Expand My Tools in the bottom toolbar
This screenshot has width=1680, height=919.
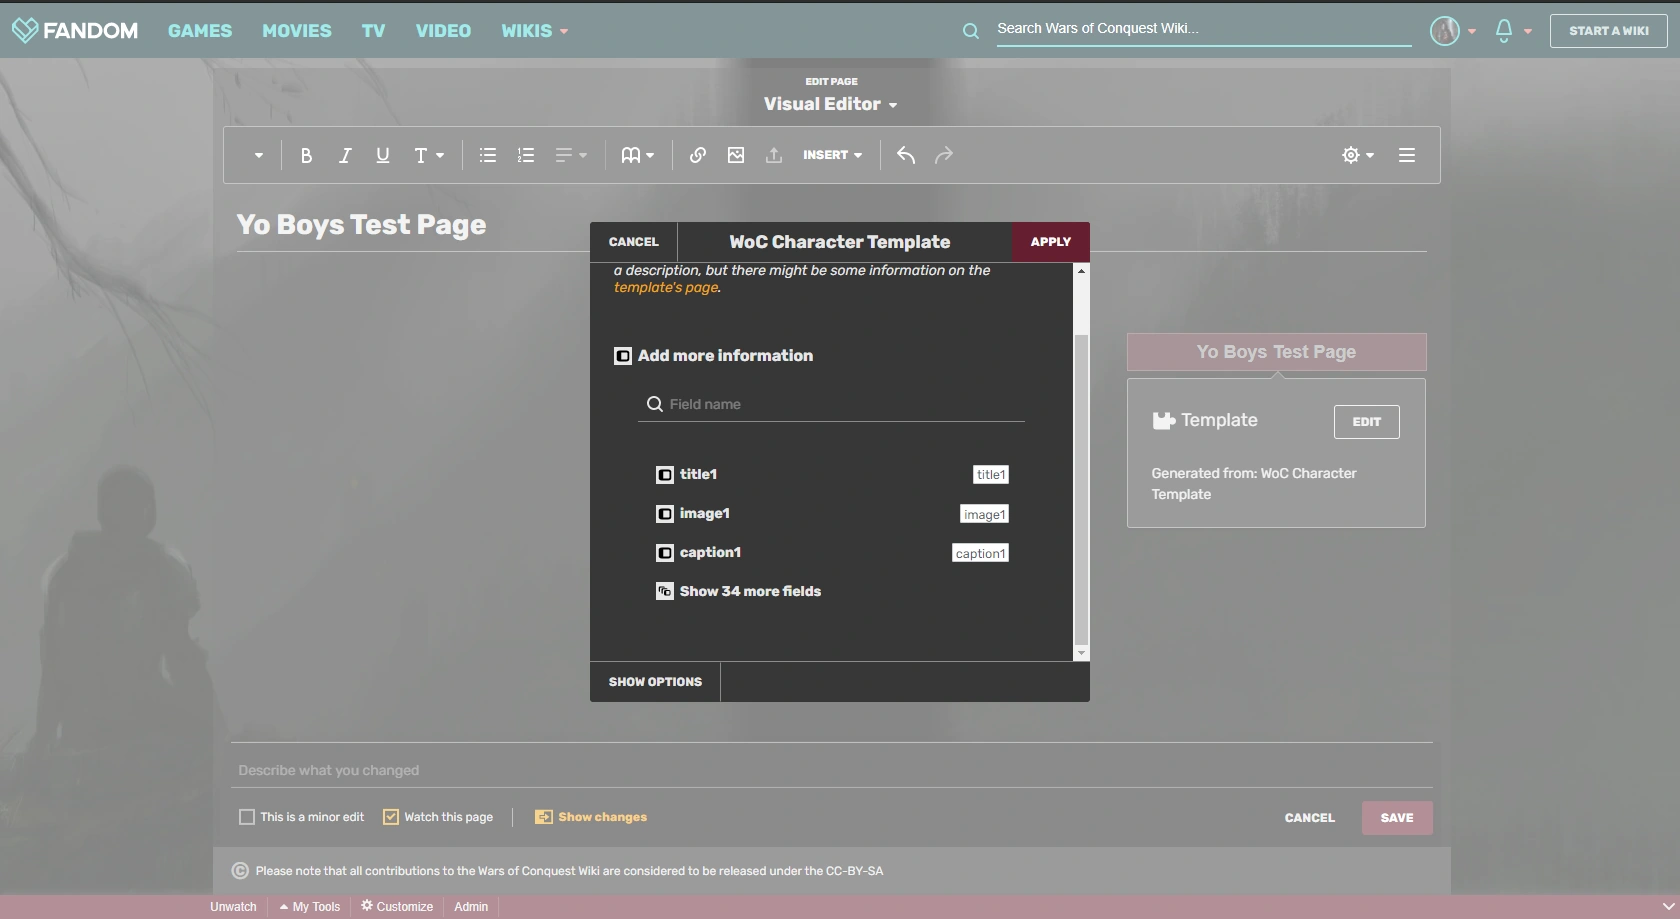[x=310, y=907]
